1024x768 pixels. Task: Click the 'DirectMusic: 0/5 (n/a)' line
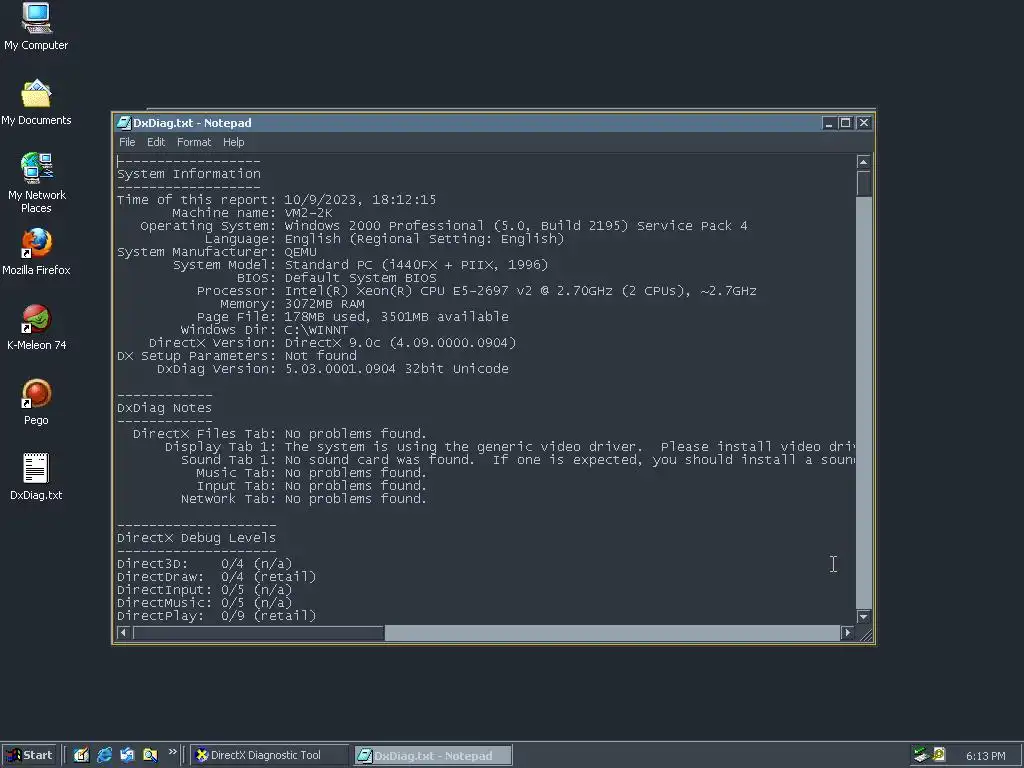(204, 603)
